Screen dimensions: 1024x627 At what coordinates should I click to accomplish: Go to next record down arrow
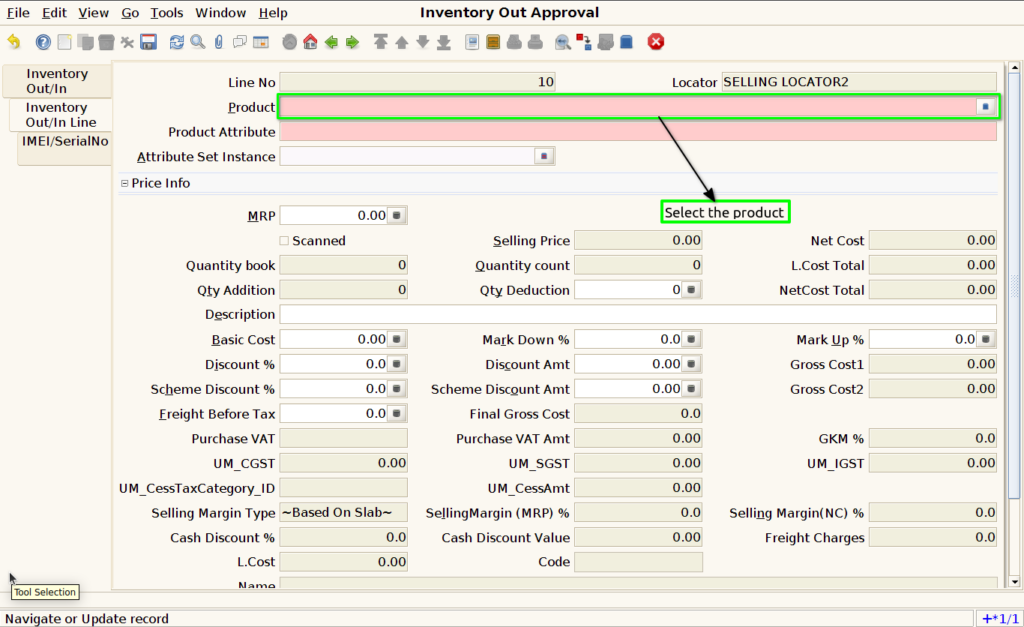[x=423, y=42]
